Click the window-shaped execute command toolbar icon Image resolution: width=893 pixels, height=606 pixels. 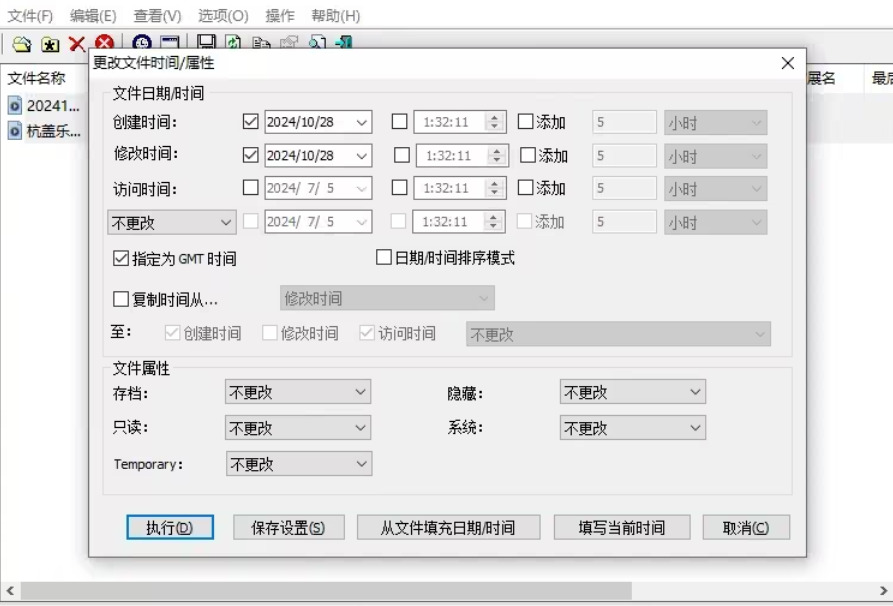tap(170, 43)
